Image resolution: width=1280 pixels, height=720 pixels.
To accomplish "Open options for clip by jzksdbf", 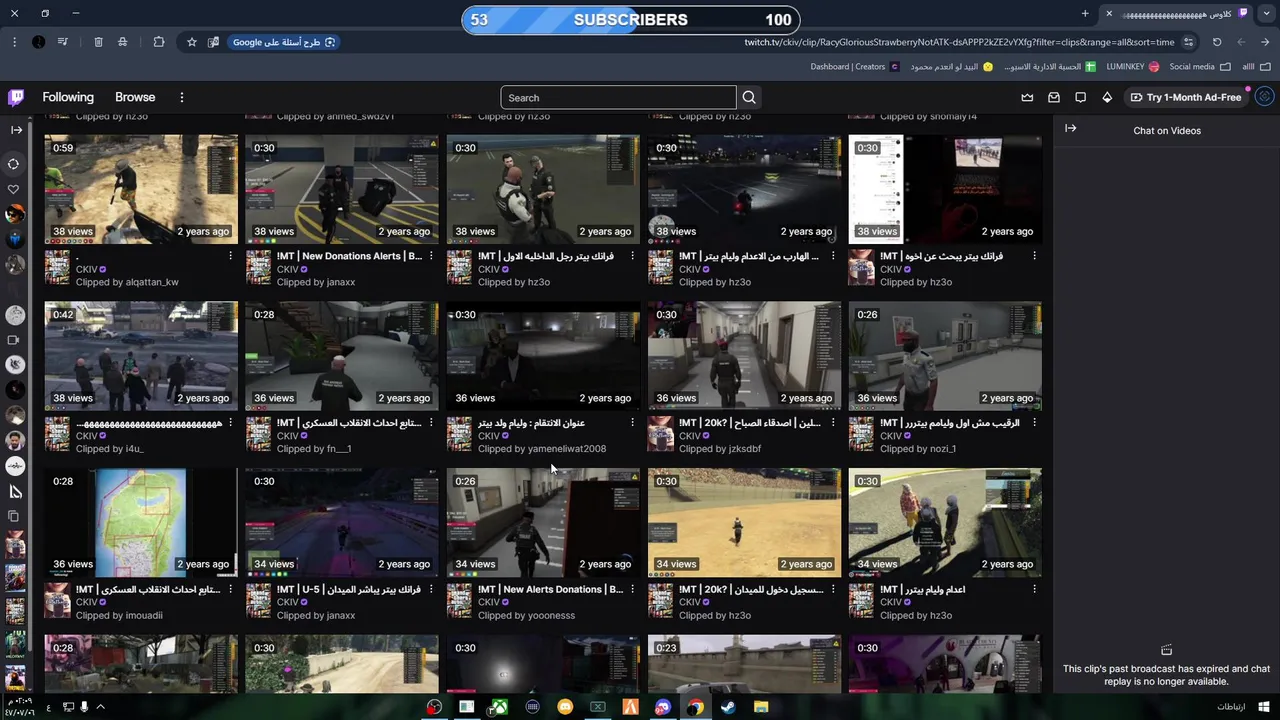I will [x=833, y=423].
